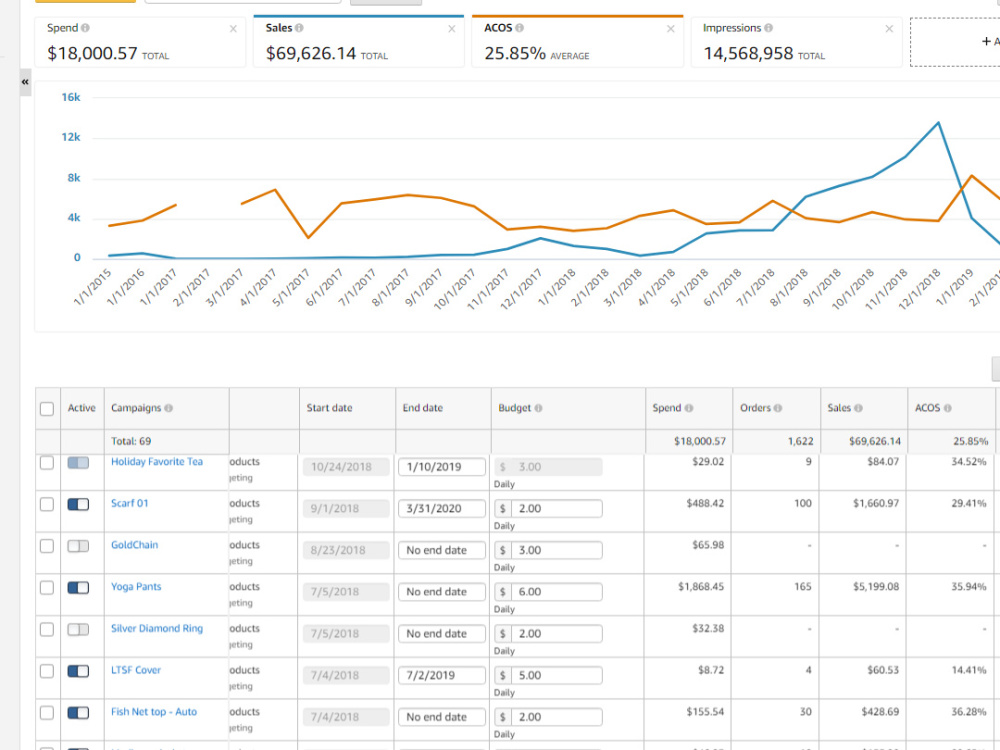1000x750 pixels.
Task: Edit Yoga Pants daily budget 6.00 field
Action: coord(556,592)
